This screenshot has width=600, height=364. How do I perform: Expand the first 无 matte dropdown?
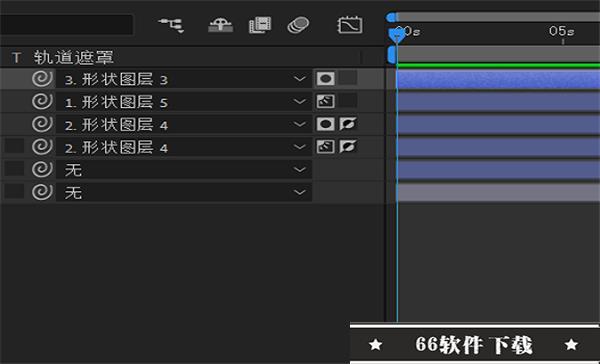click(x=184, y=170)
